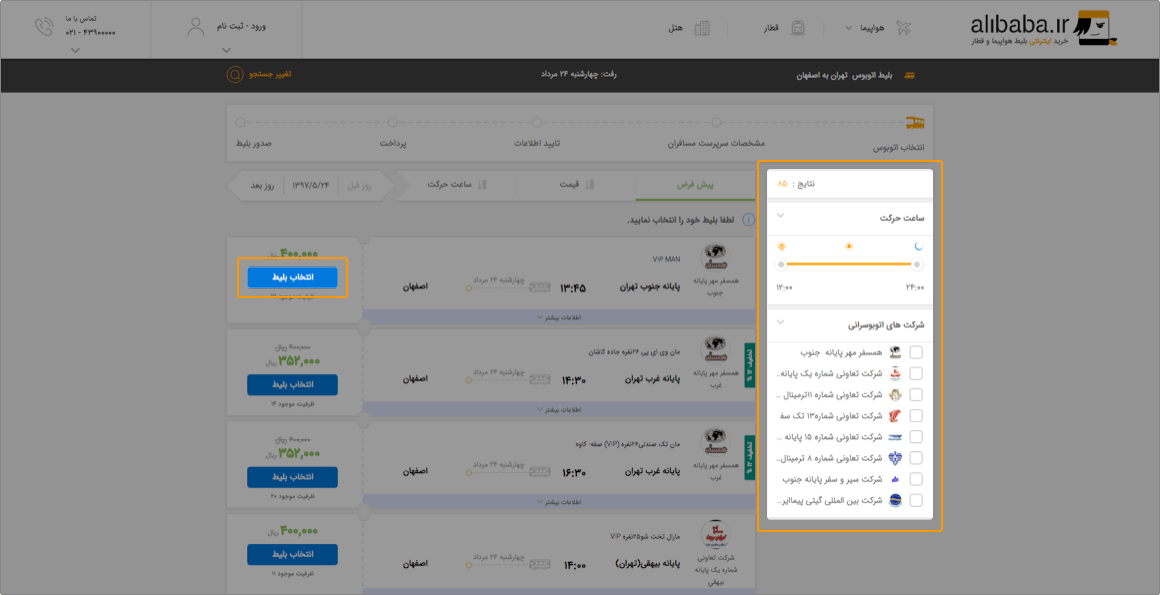Click the phone contact icon
The image size is (1160, 595).
(44, 27)
